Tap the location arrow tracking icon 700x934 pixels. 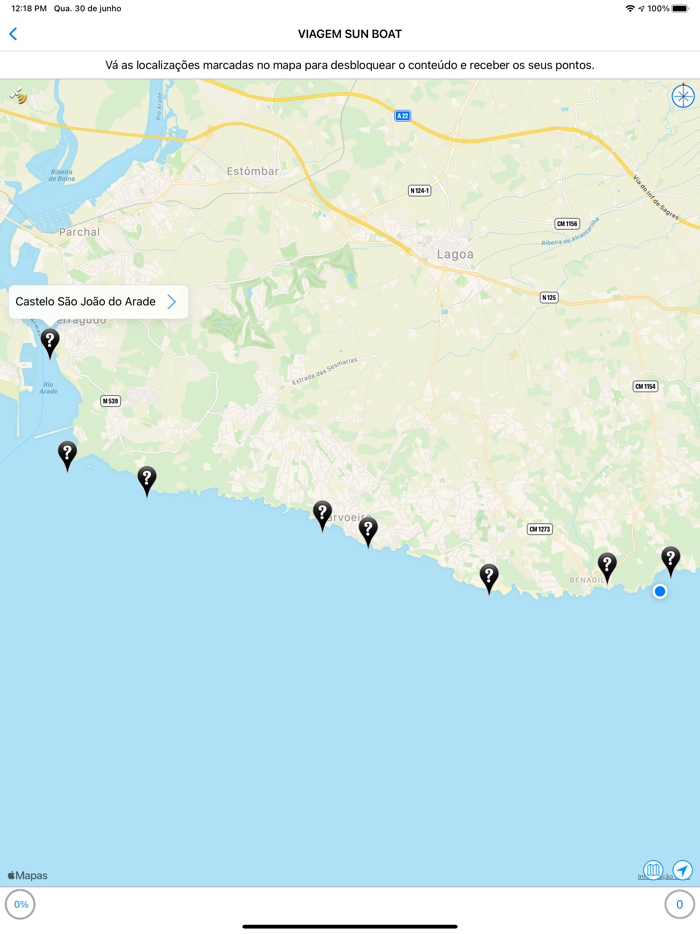(683, 870)
